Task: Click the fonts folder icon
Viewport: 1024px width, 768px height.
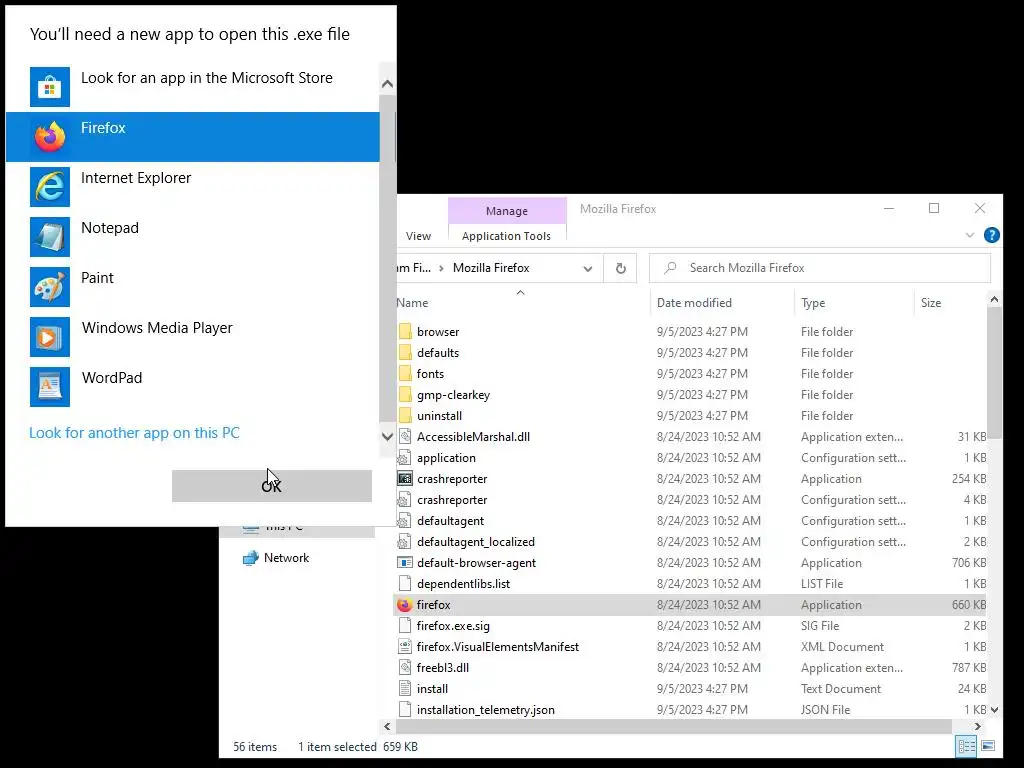Action: 405,374
